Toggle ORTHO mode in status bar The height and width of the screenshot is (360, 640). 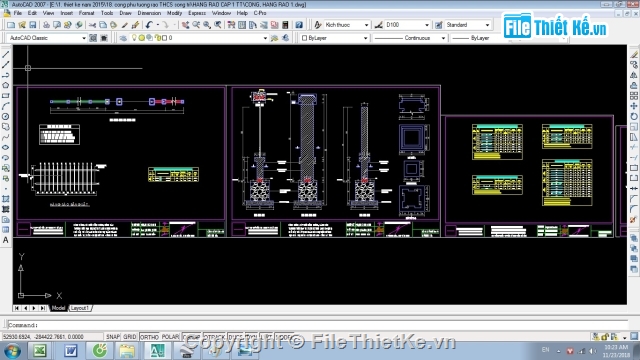point(149,337)
